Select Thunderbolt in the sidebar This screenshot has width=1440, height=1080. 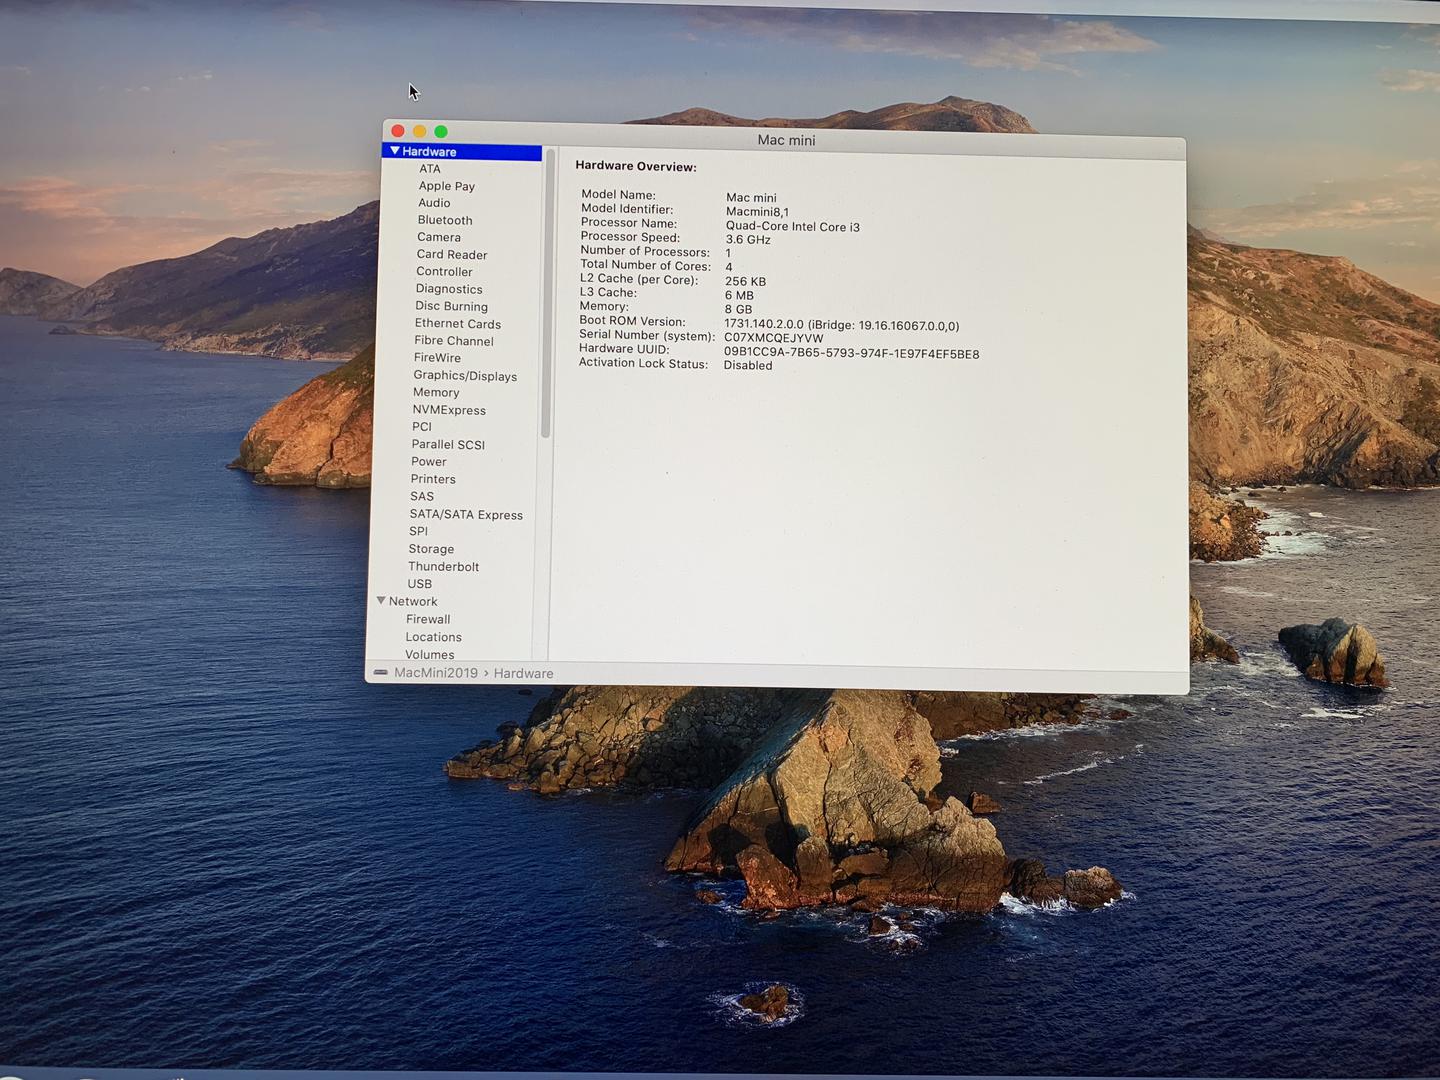point(444,567)
